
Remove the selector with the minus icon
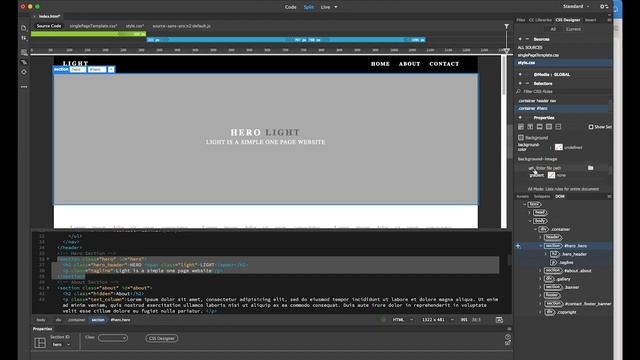(x=527, y=83)
